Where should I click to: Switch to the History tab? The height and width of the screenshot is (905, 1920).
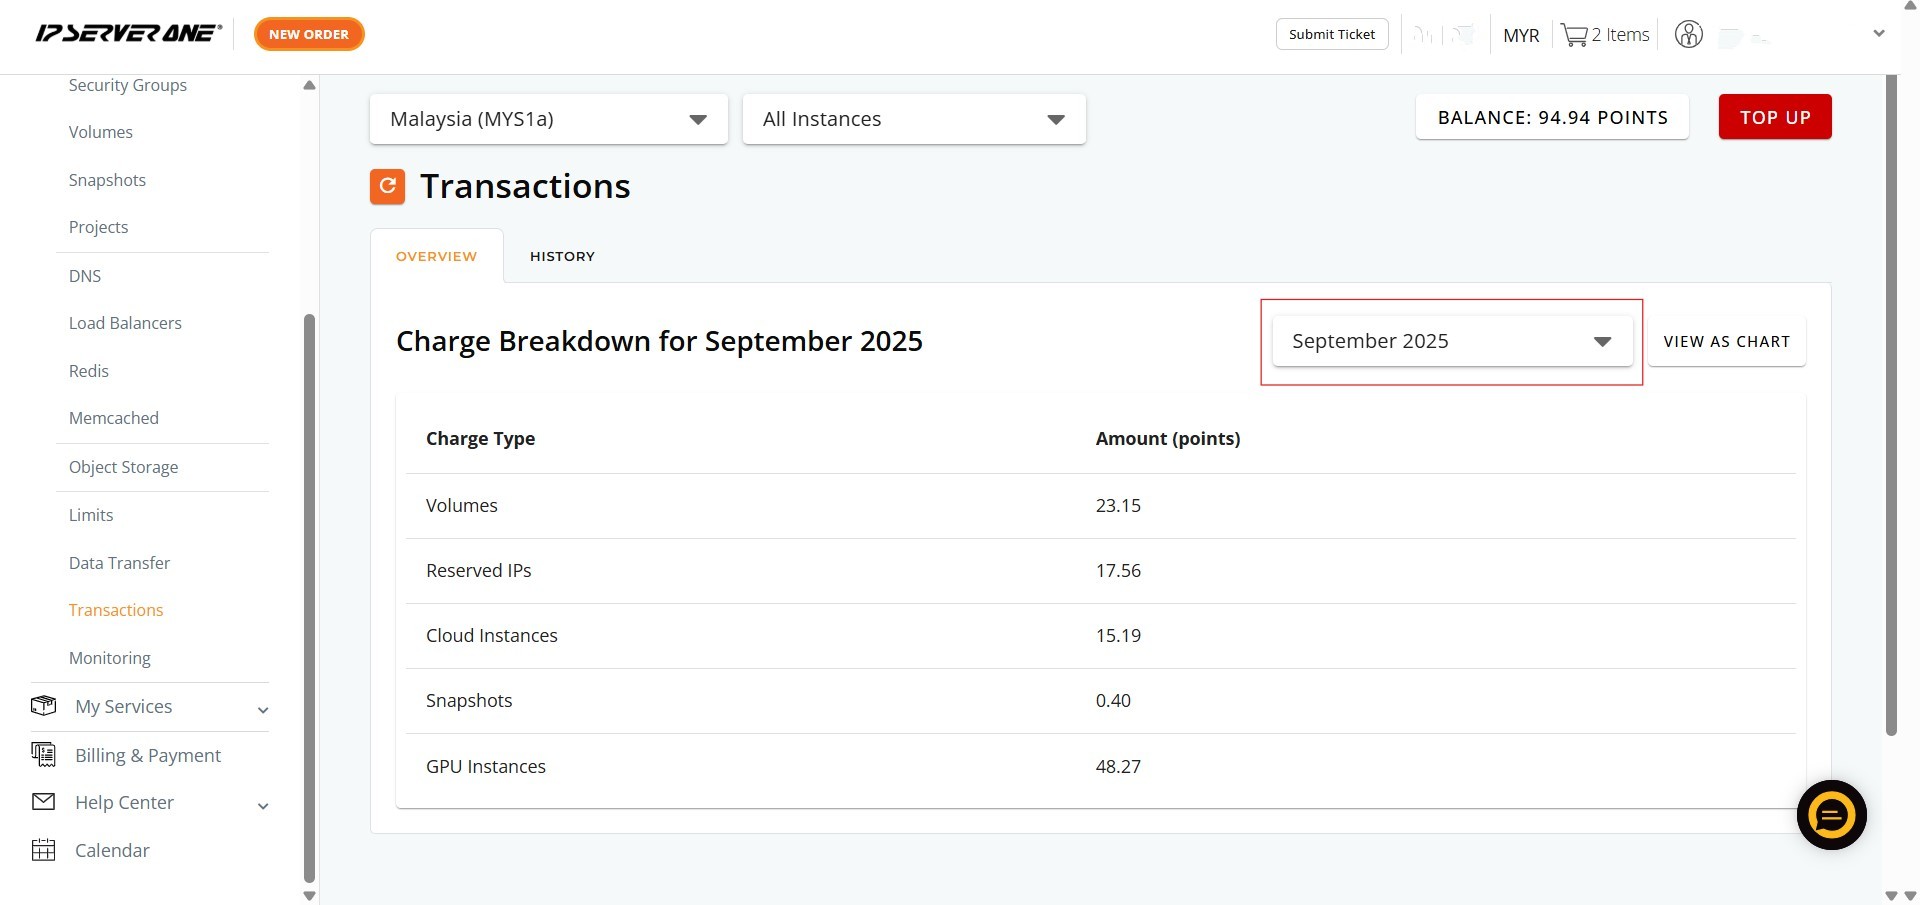(x=562, y=256)
